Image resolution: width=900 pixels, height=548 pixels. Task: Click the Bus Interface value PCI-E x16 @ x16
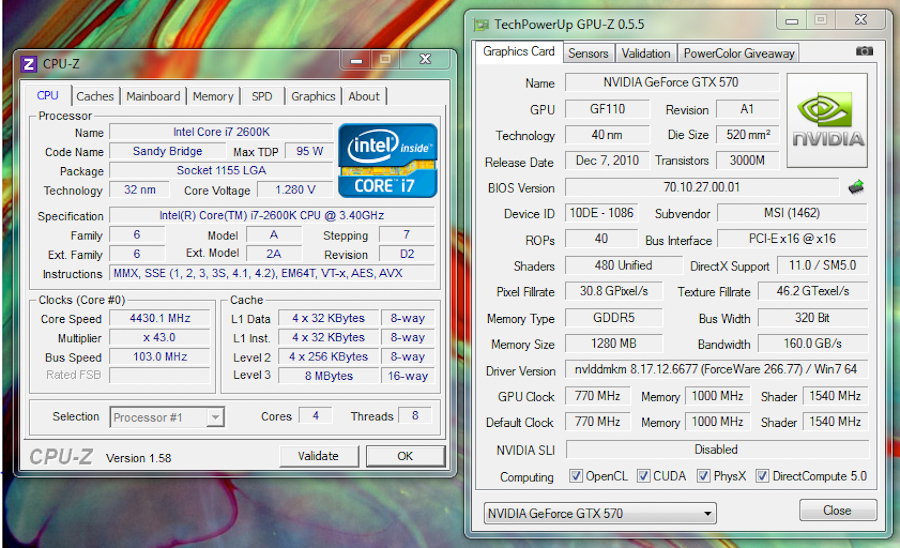coord(792,239)
